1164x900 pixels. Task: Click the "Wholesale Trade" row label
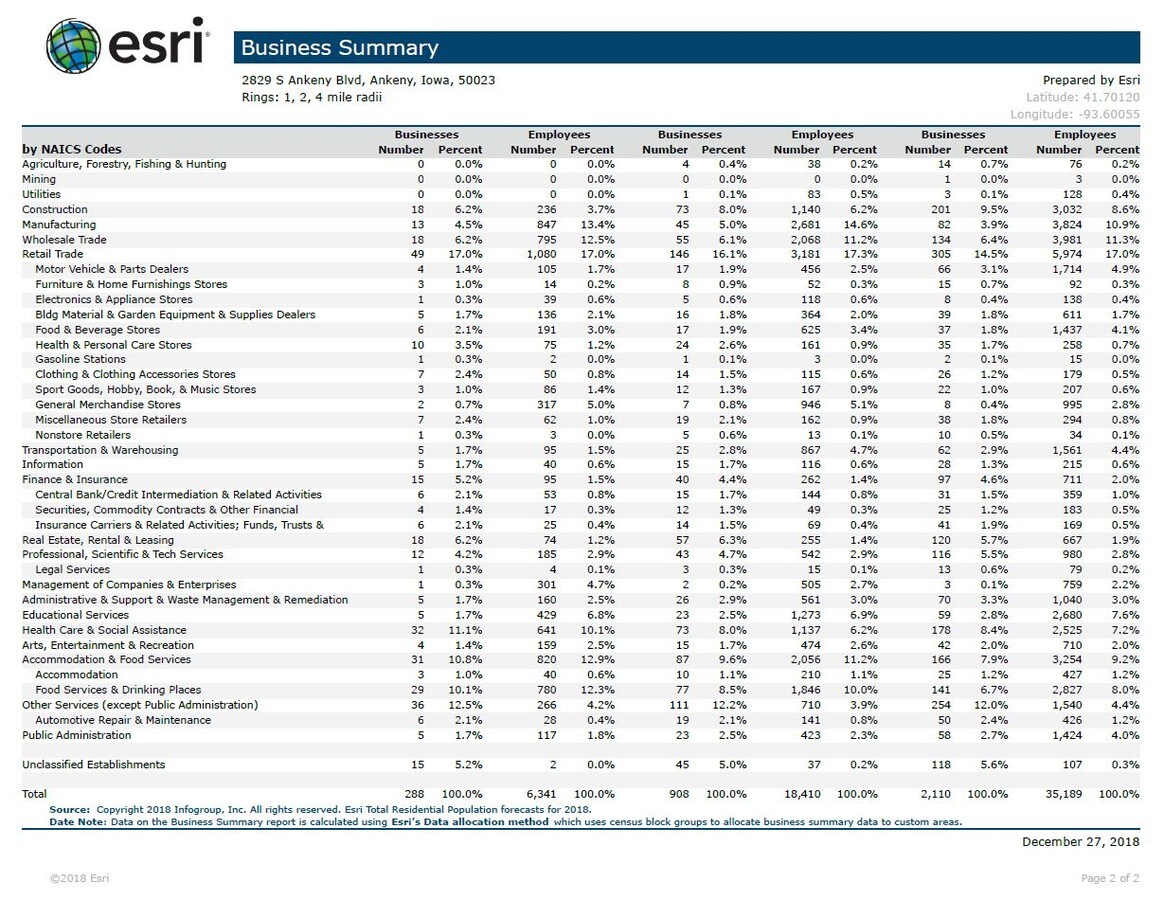point(64,240)
